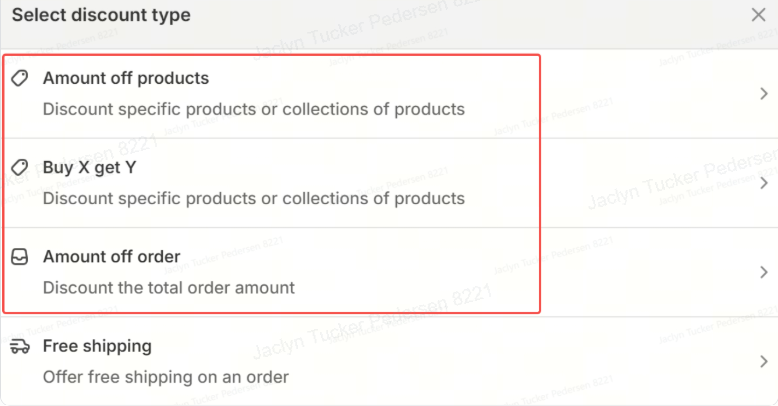Viewport: 778px width, 406px height.
Task: Select the Free shipping title
Action: 97,346
